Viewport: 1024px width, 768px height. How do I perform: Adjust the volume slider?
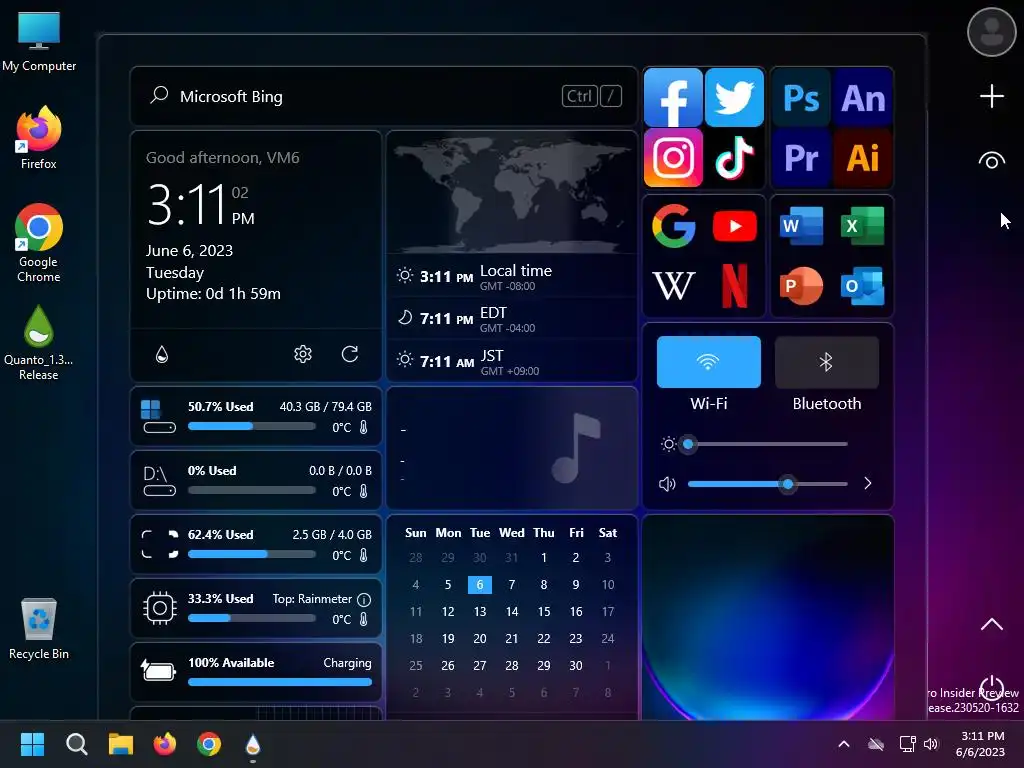tap(767, 484)
